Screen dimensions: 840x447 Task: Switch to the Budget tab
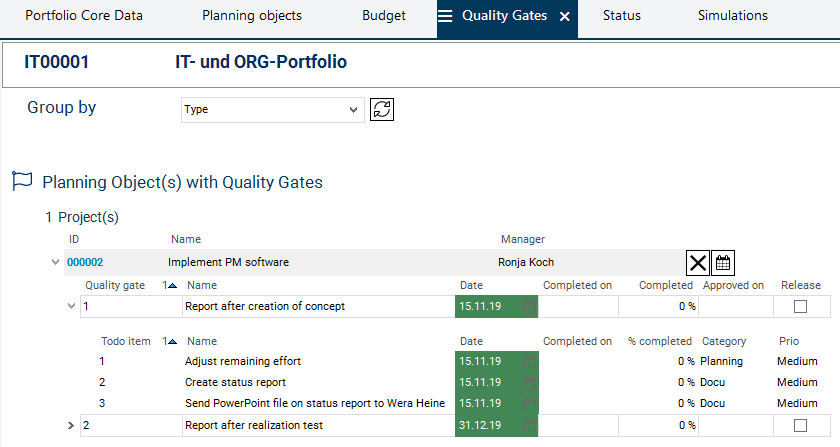point(384,16)
